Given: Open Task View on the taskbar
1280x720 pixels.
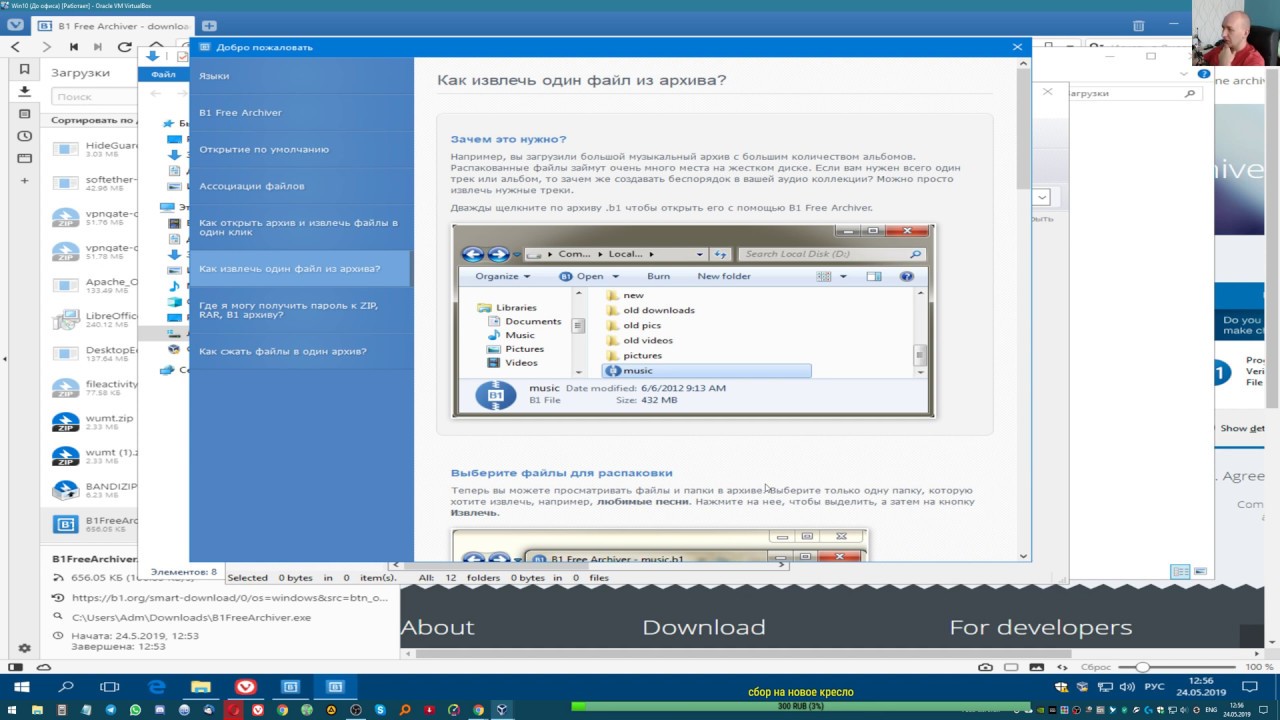Looking at the screenshot, I should click(x=110, y=687).
